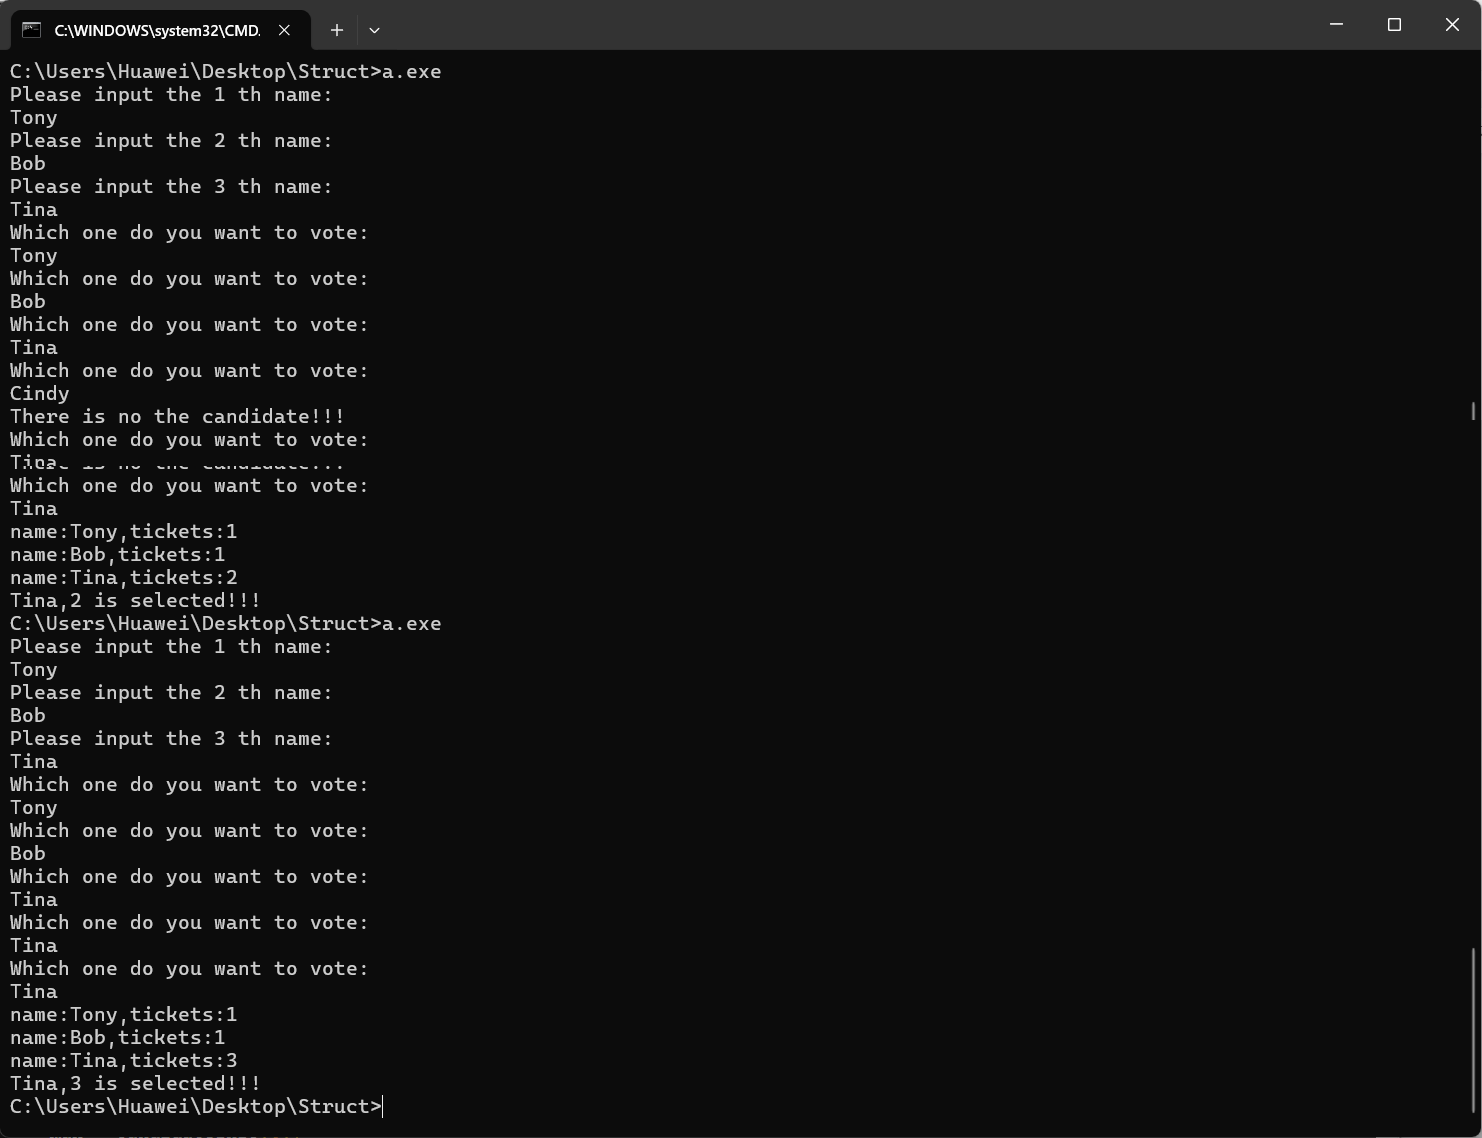
Task: Click the text 'Tina,3 is selected!!!'
Action: 135,1083
